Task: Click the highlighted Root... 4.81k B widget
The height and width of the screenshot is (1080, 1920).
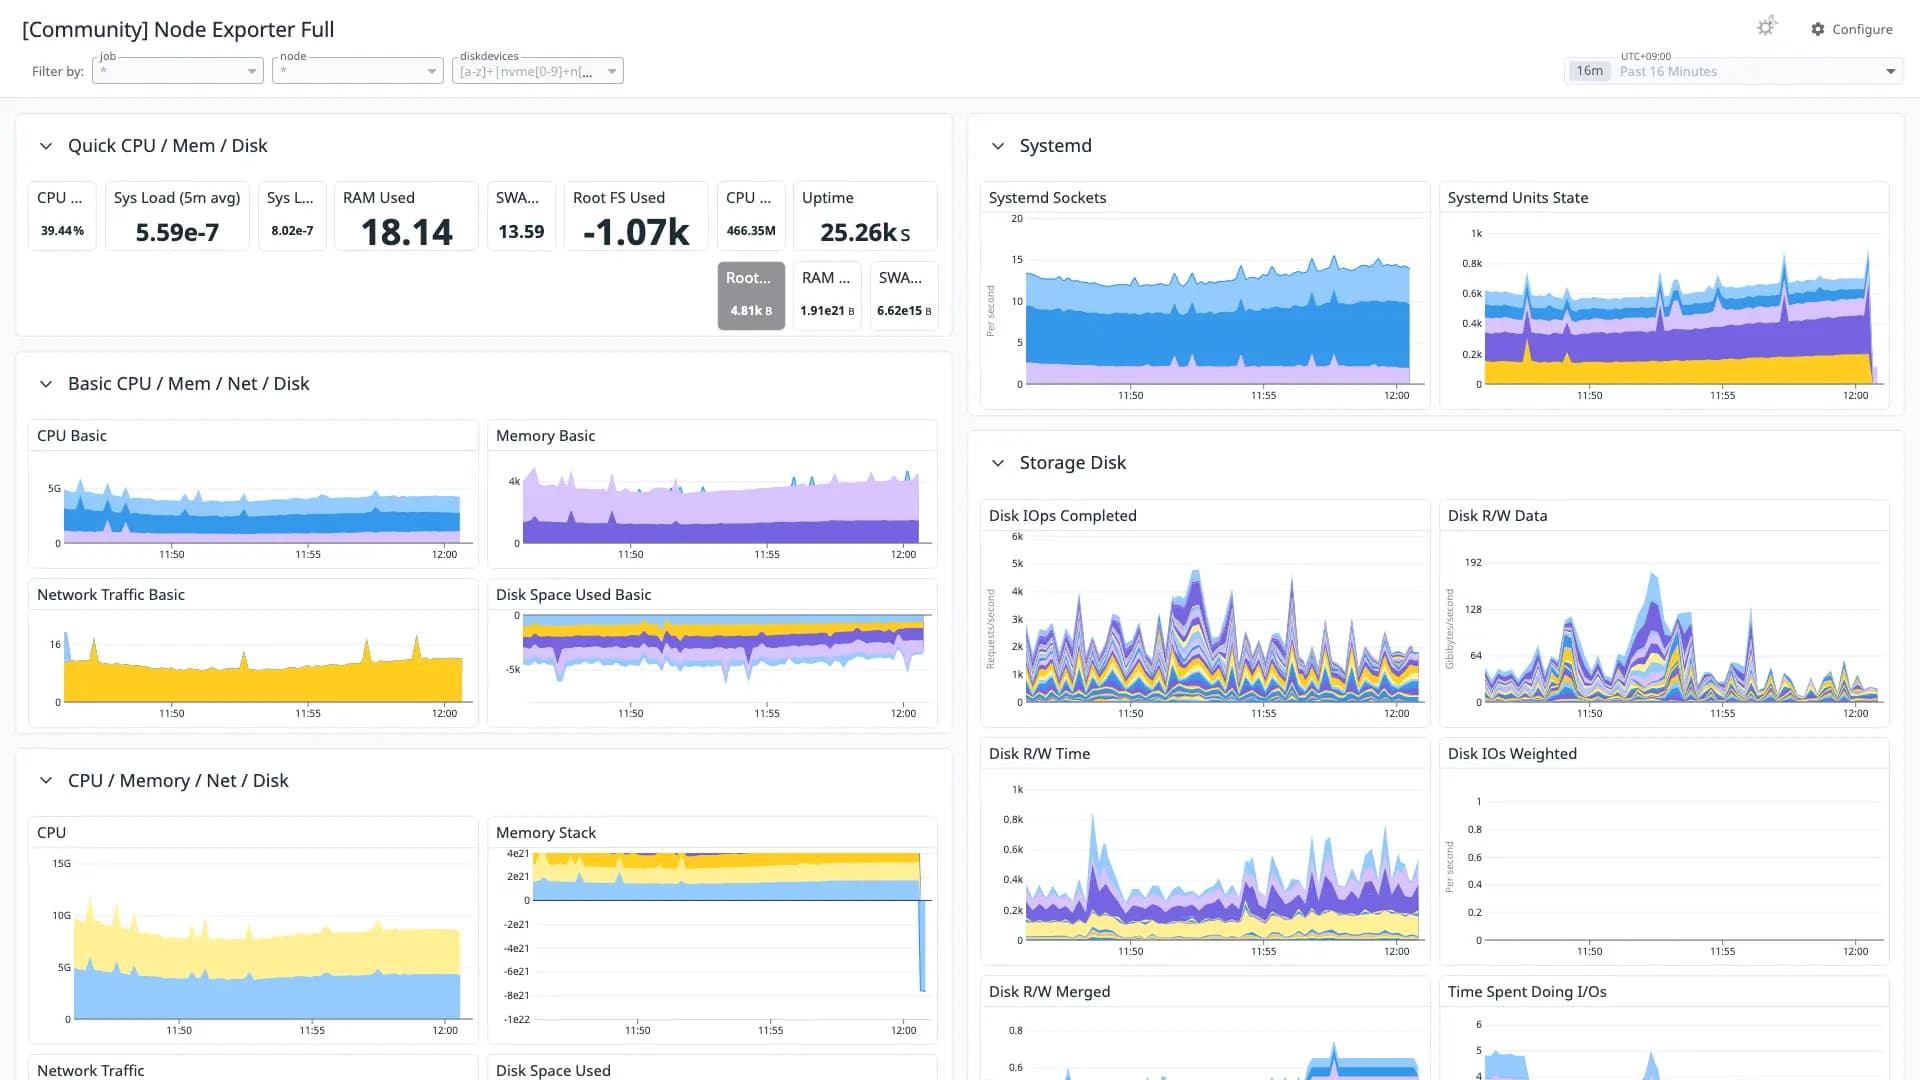Action: click(751, 296)
